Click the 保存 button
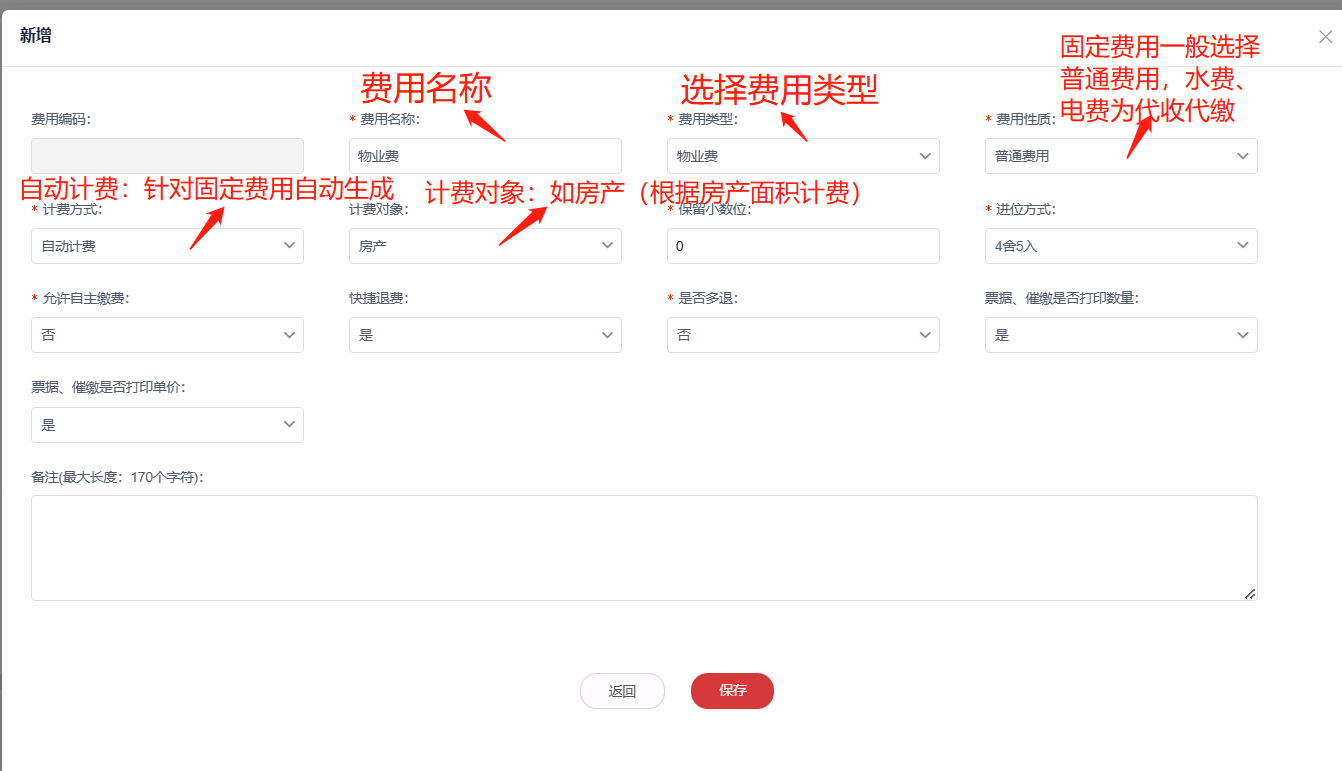1342x771 pixels. pos(732,691)
